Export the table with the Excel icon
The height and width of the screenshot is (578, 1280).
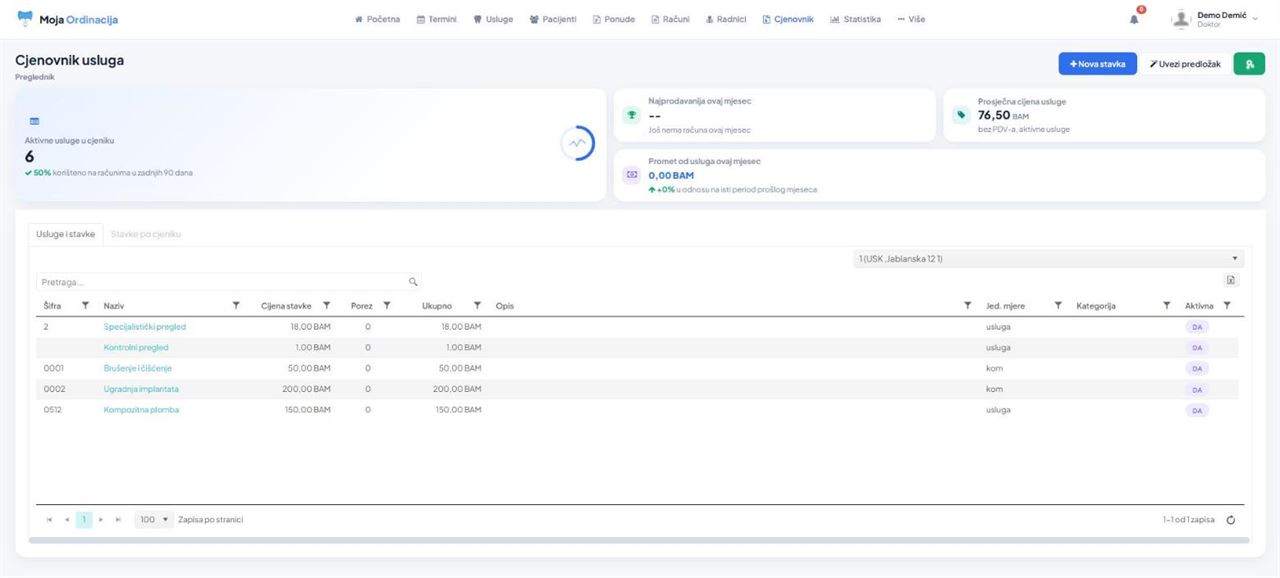click(1231, 281)
